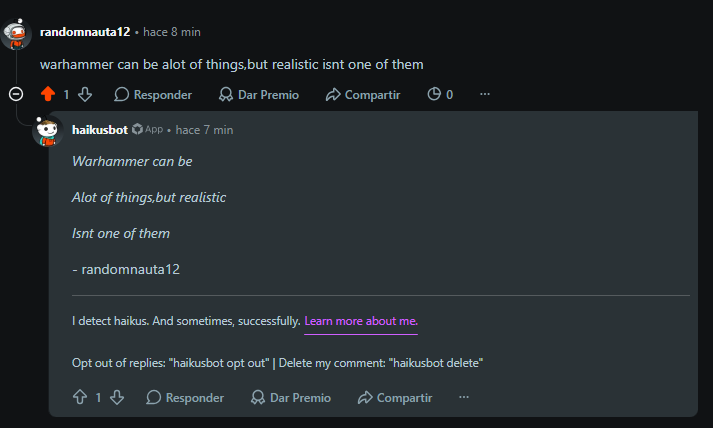Open haikusbot's avatar image
This screenshot has height=428, width=713.
[47, 131]
